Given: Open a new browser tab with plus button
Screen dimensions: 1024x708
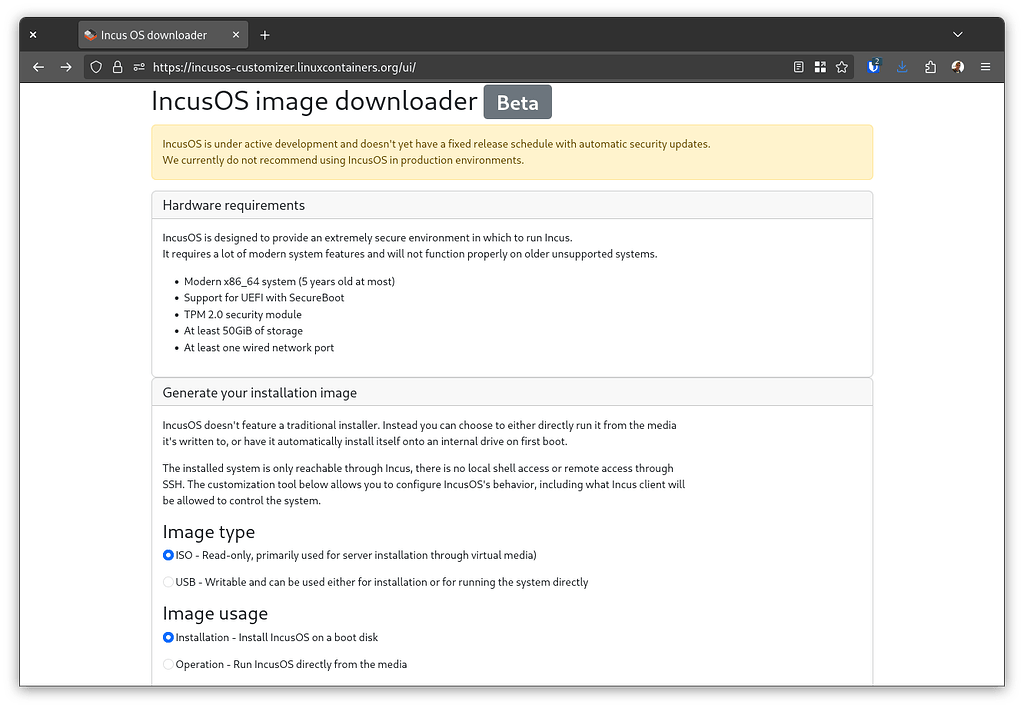Looking at the screenshot, I should (264, 34).
